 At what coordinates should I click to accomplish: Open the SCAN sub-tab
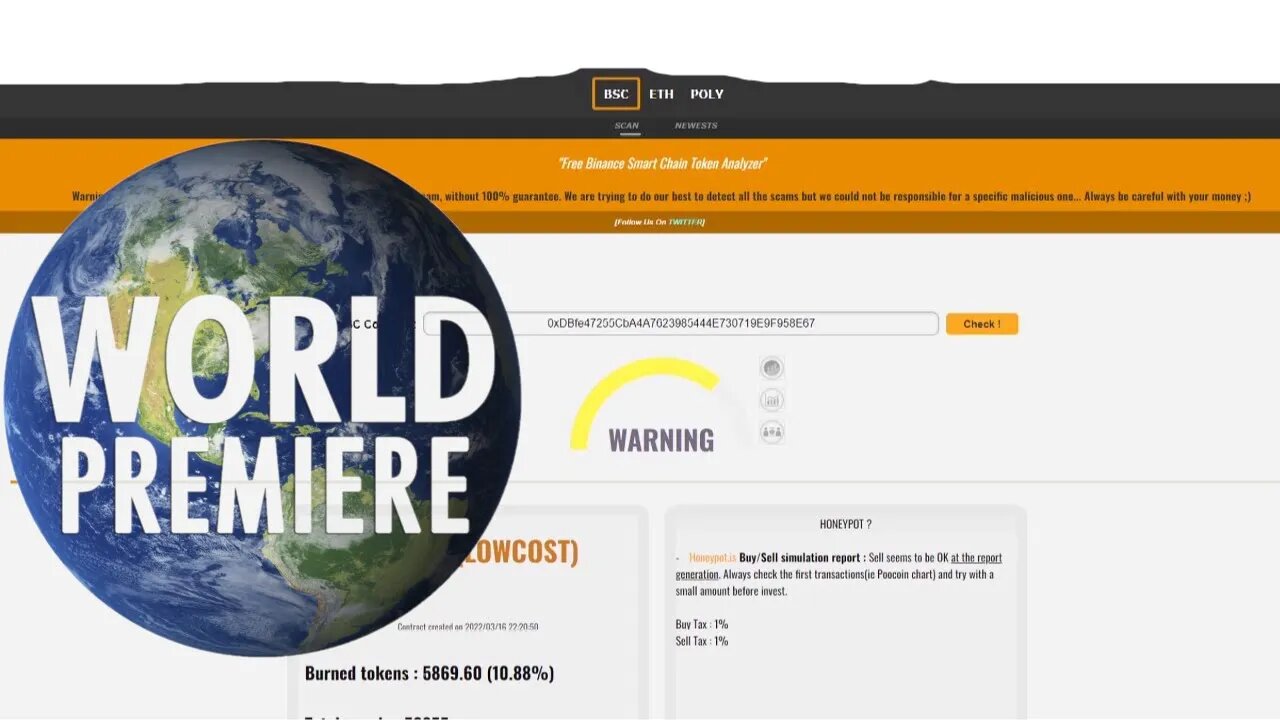tap(627, 126)
